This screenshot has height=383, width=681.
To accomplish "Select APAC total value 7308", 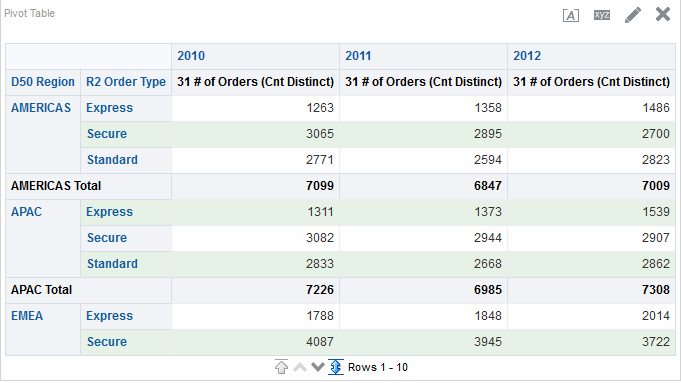I will 656,290.
